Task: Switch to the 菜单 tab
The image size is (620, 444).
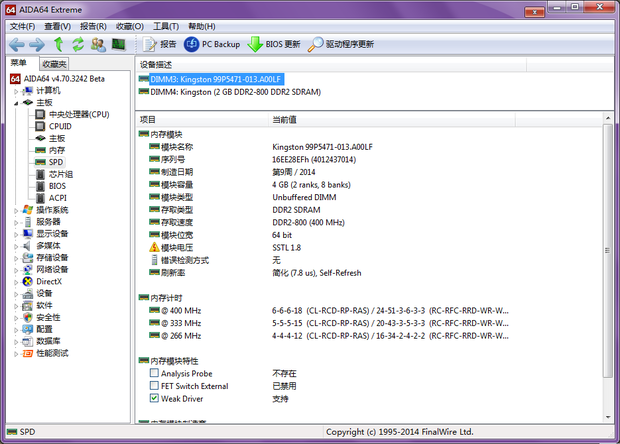Action: 18,63
